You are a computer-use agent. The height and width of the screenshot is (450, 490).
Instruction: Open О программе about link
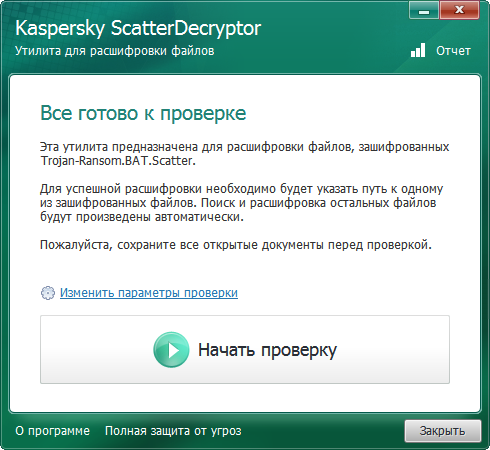click(x=53, y=431)
